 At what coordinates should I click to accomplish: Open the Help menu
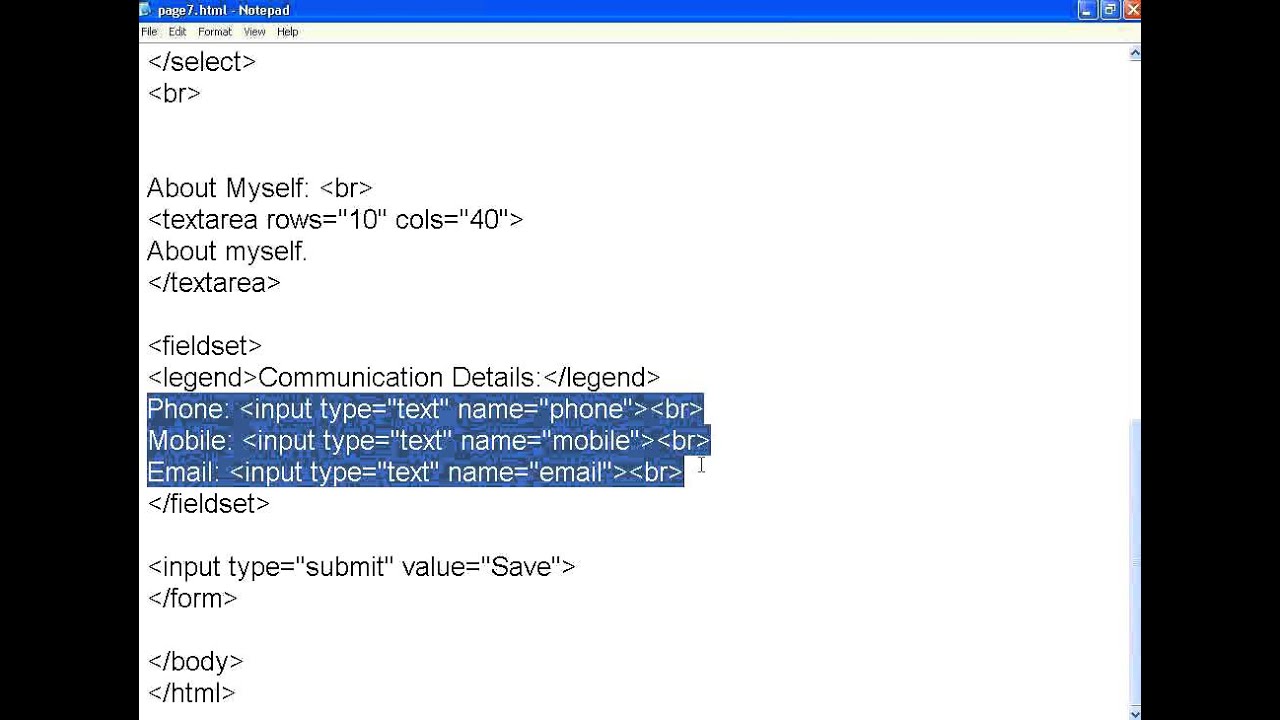coord(287,32)
